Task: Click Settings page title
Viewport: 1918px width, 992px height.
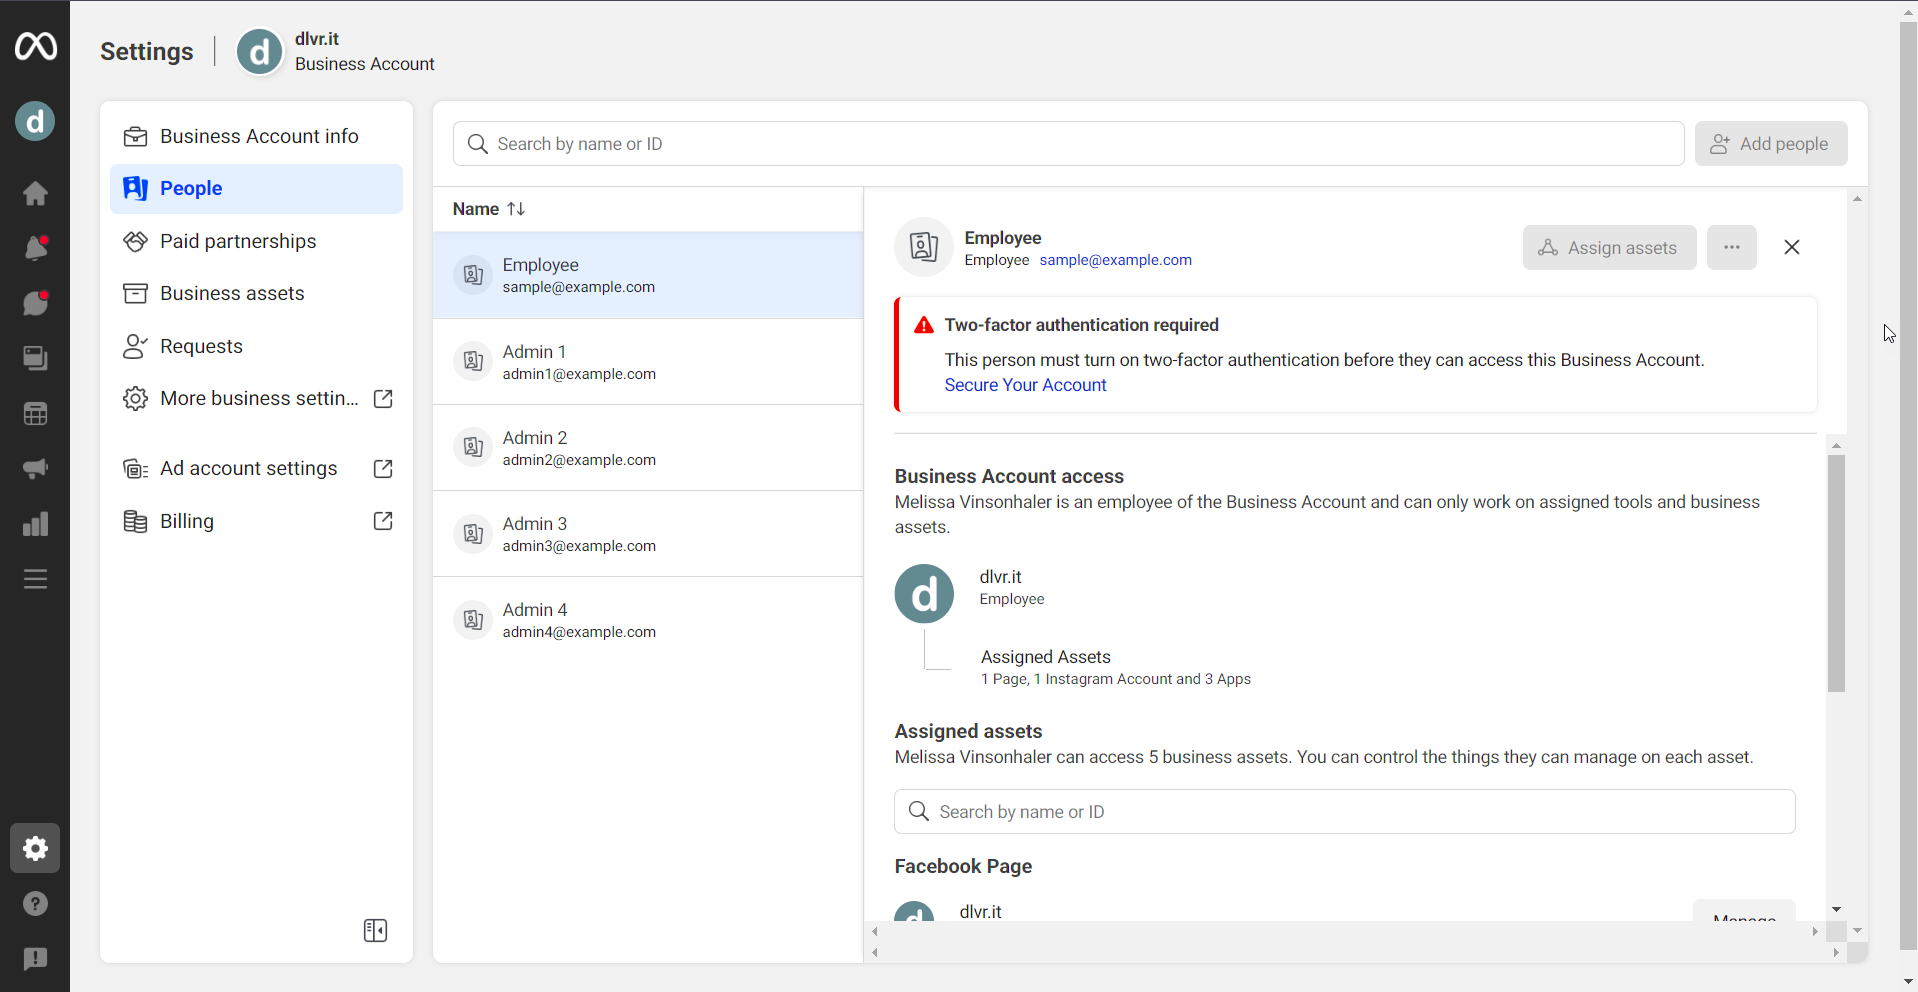Action: (147, 52)
